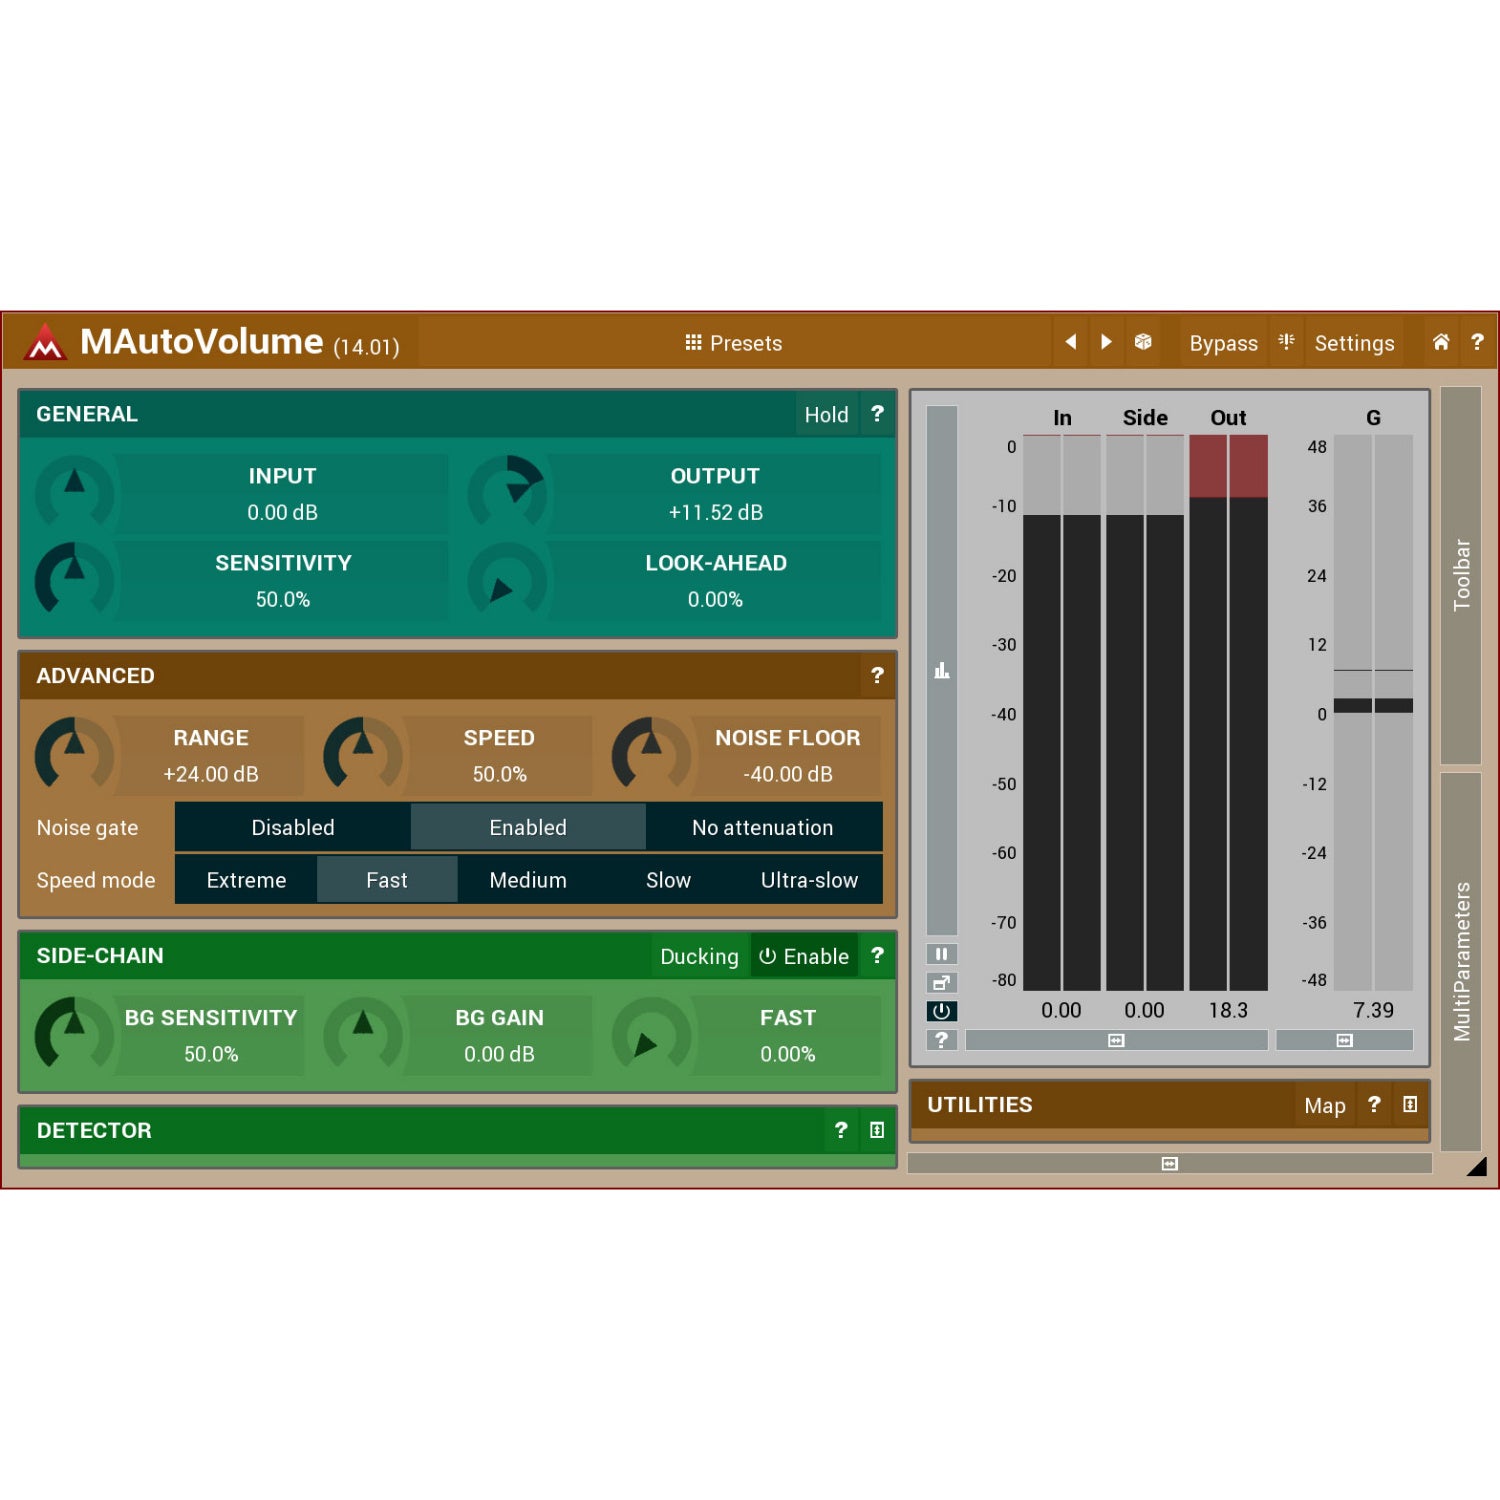1500x1500 pixels.
Task: Open help for the UTILITIES panel
Action: (1374, 1104)
